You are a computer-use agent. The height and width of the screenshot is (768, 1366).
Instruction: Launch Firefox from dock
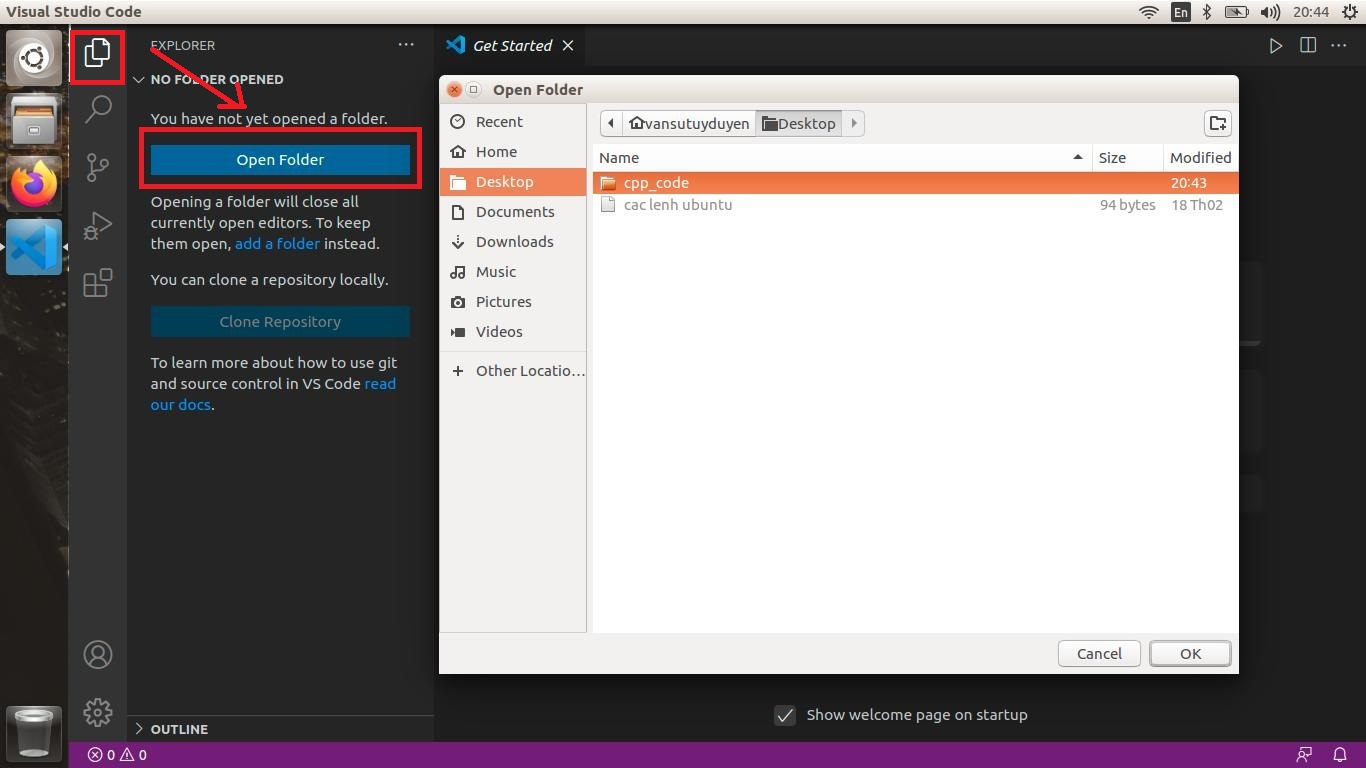tap(34, 184)
